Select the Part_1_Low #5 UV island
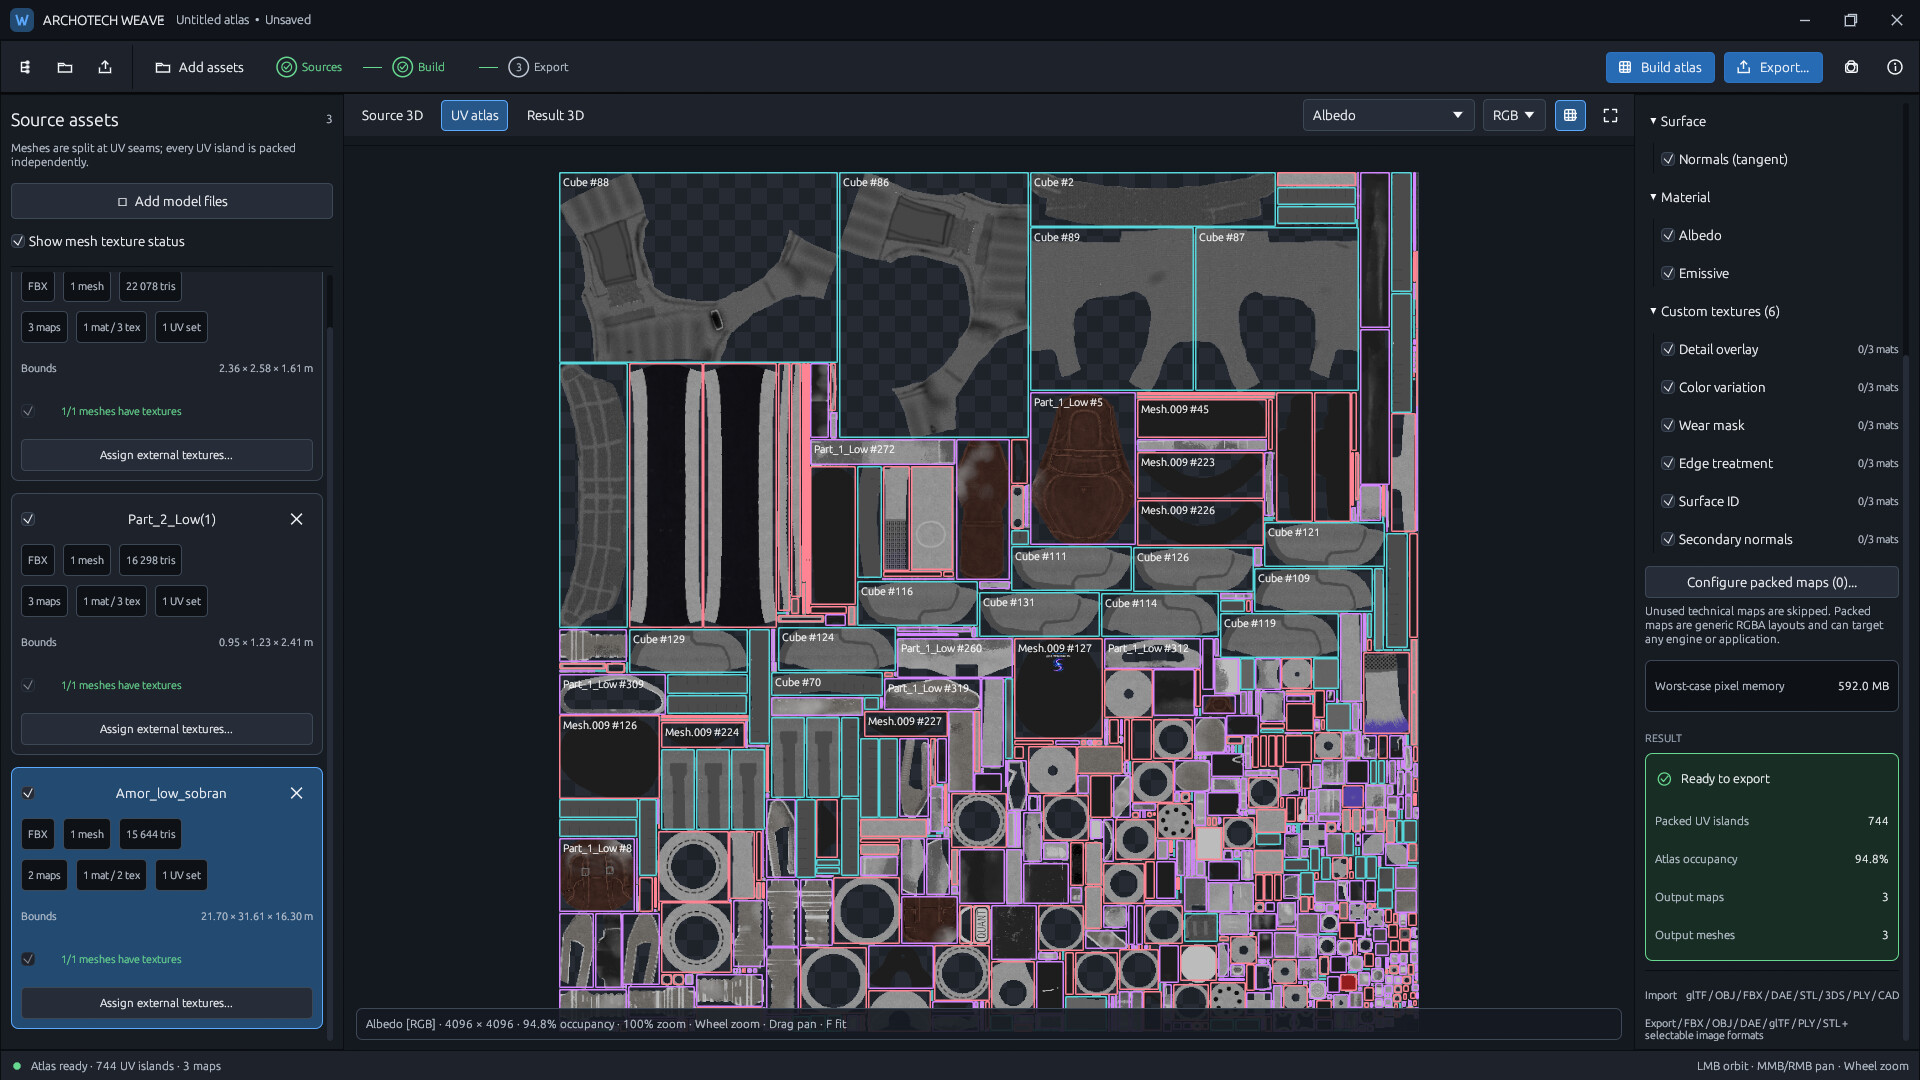 pyautogui.click(x=1083, y=469)
